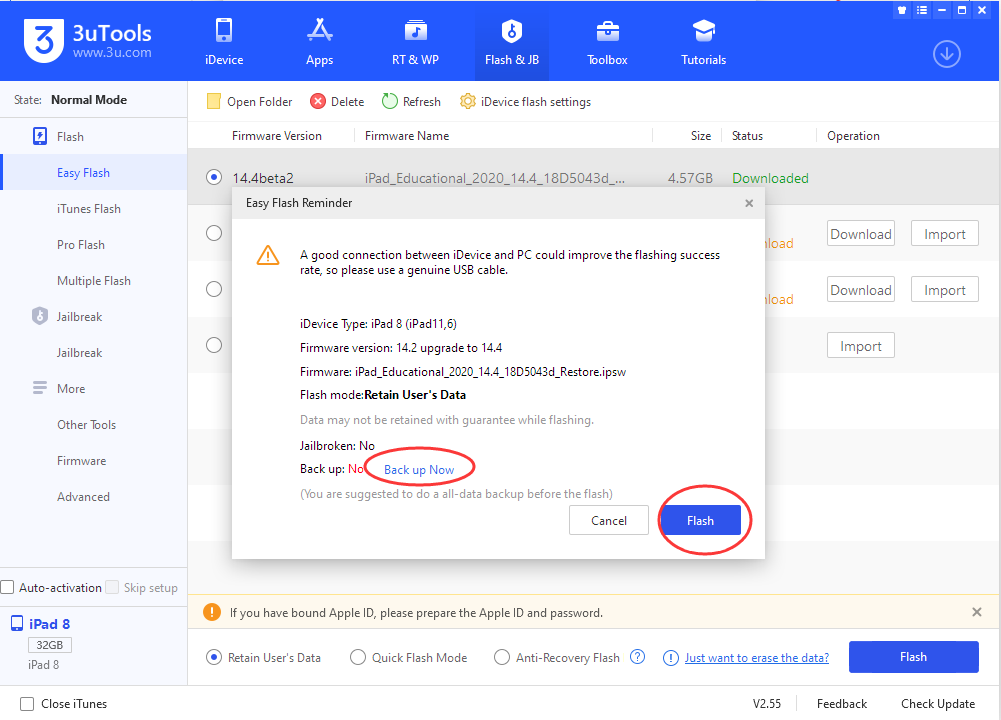Open the Toolbox tab
The width and height of the screenshot is (1001, 720).
pyautogui.click(x=607, y=42)
